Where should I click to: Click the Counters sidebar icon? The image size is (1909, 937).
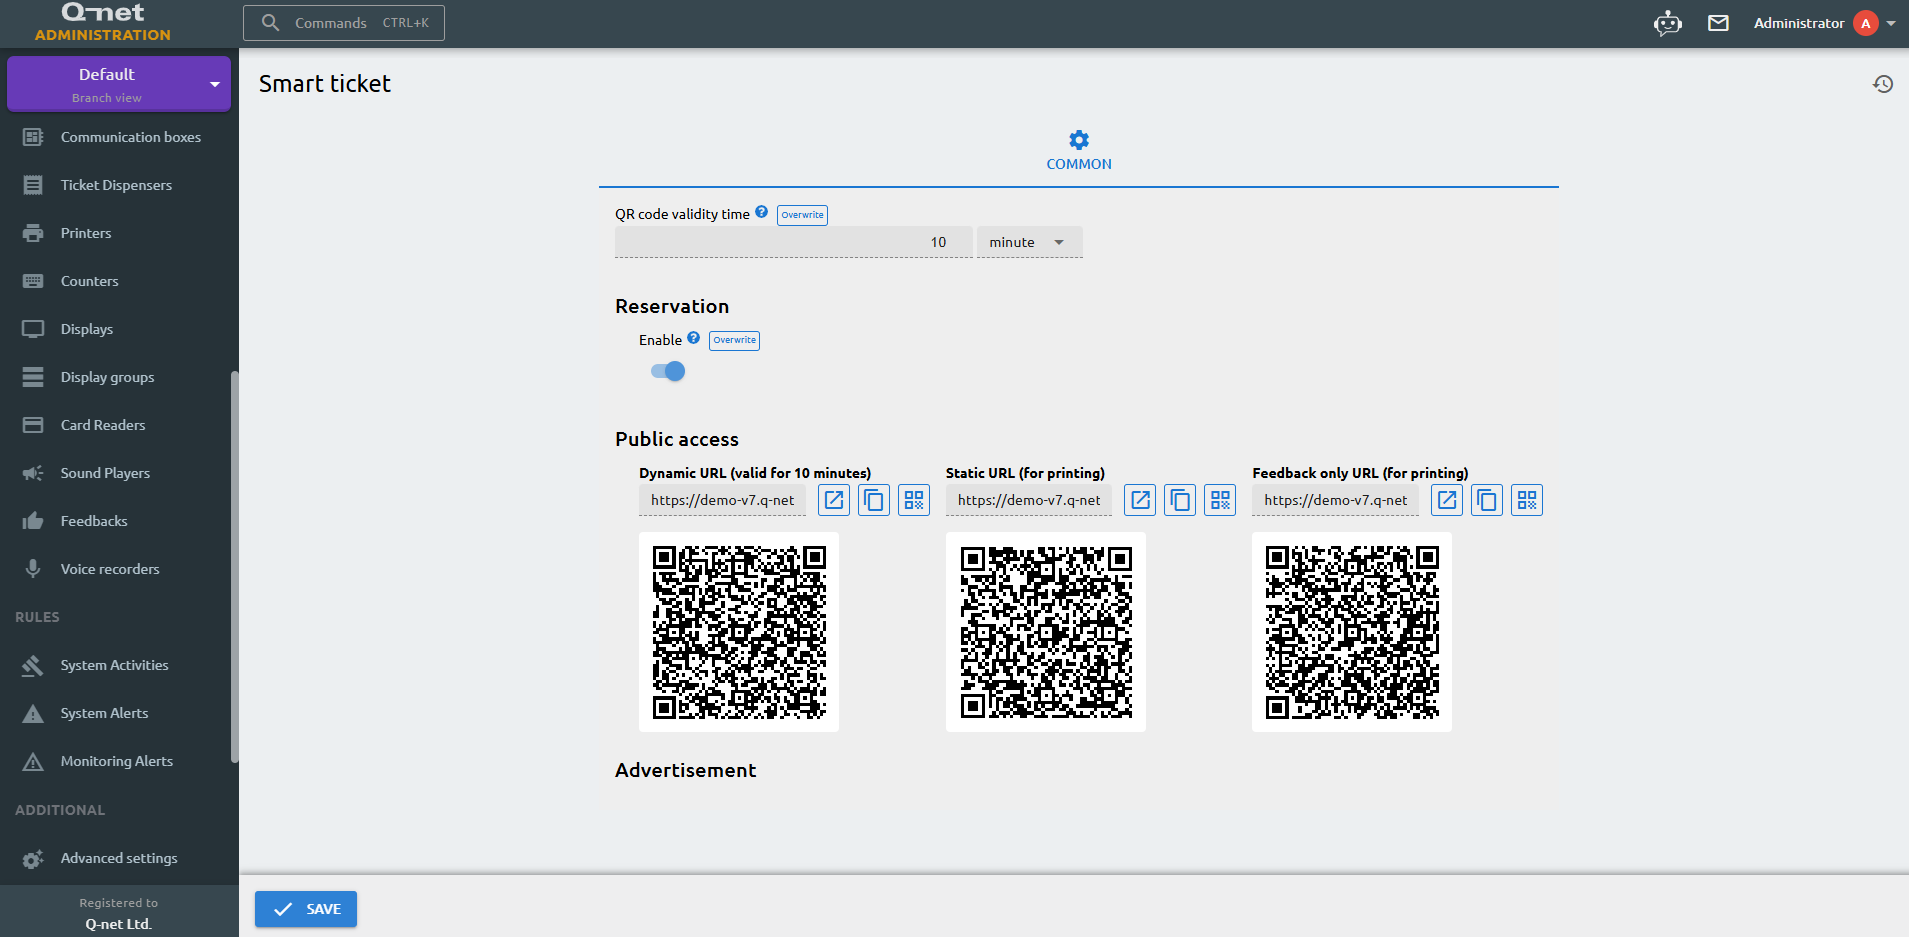point(33,281)
